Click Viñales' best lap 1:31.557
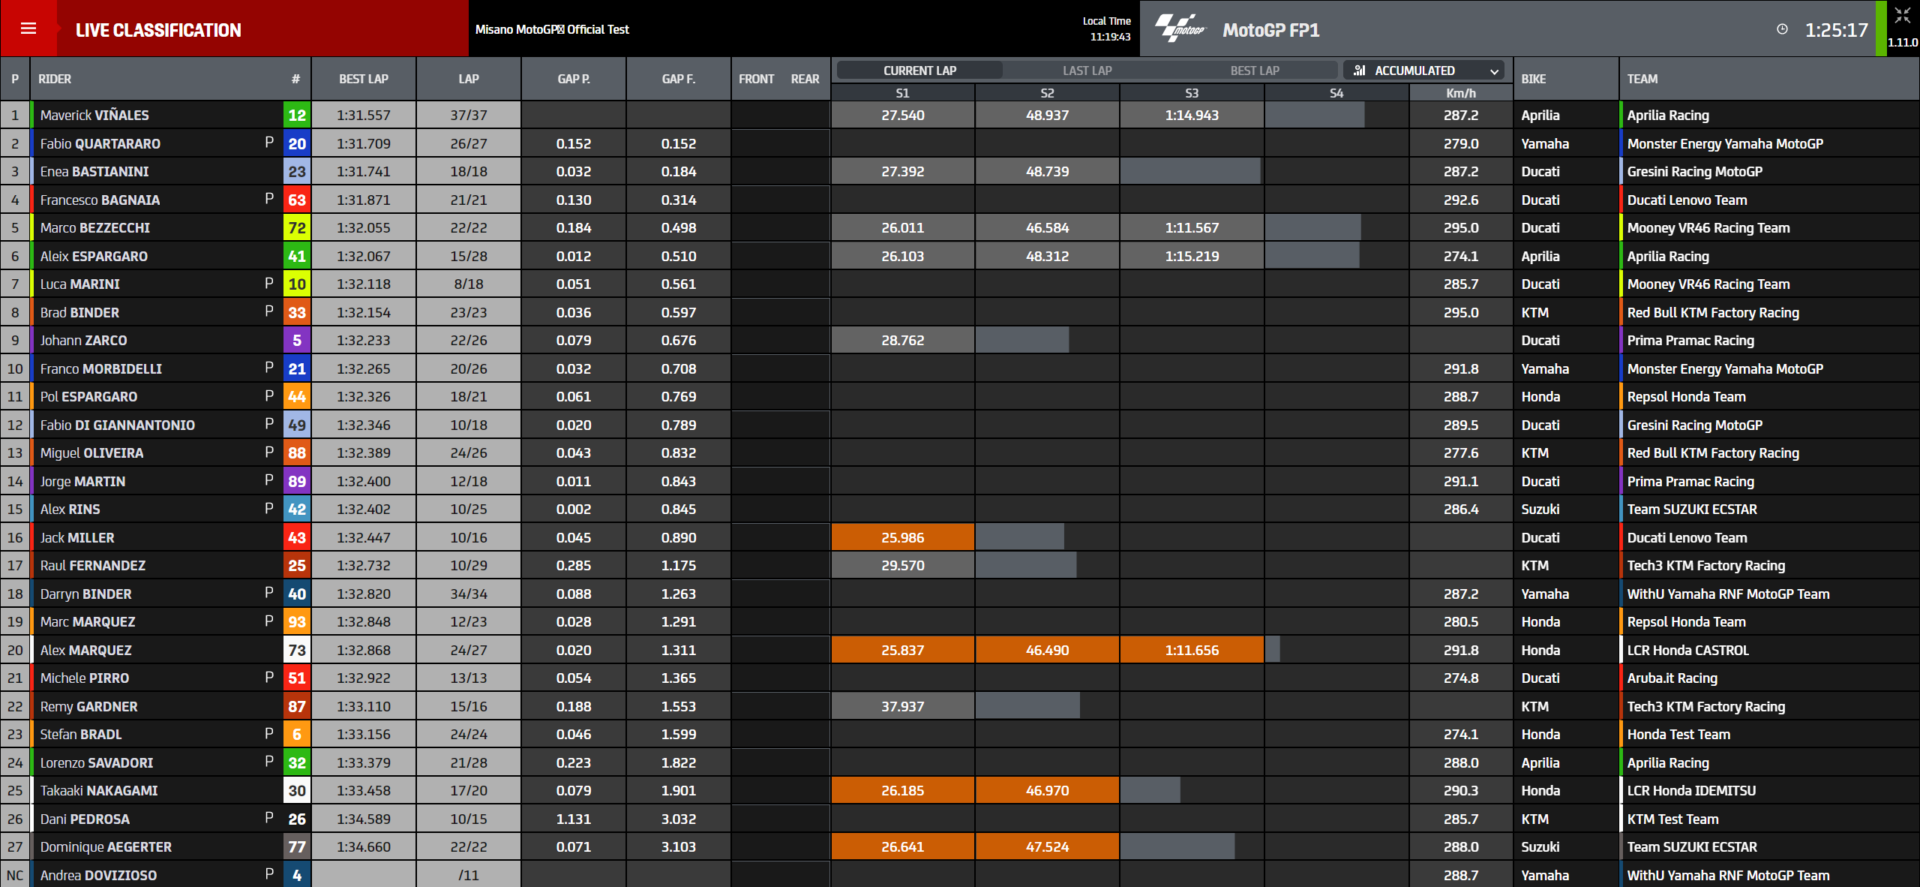The width and height of the screenshot is (1920, 887). (x=364, y=115)
